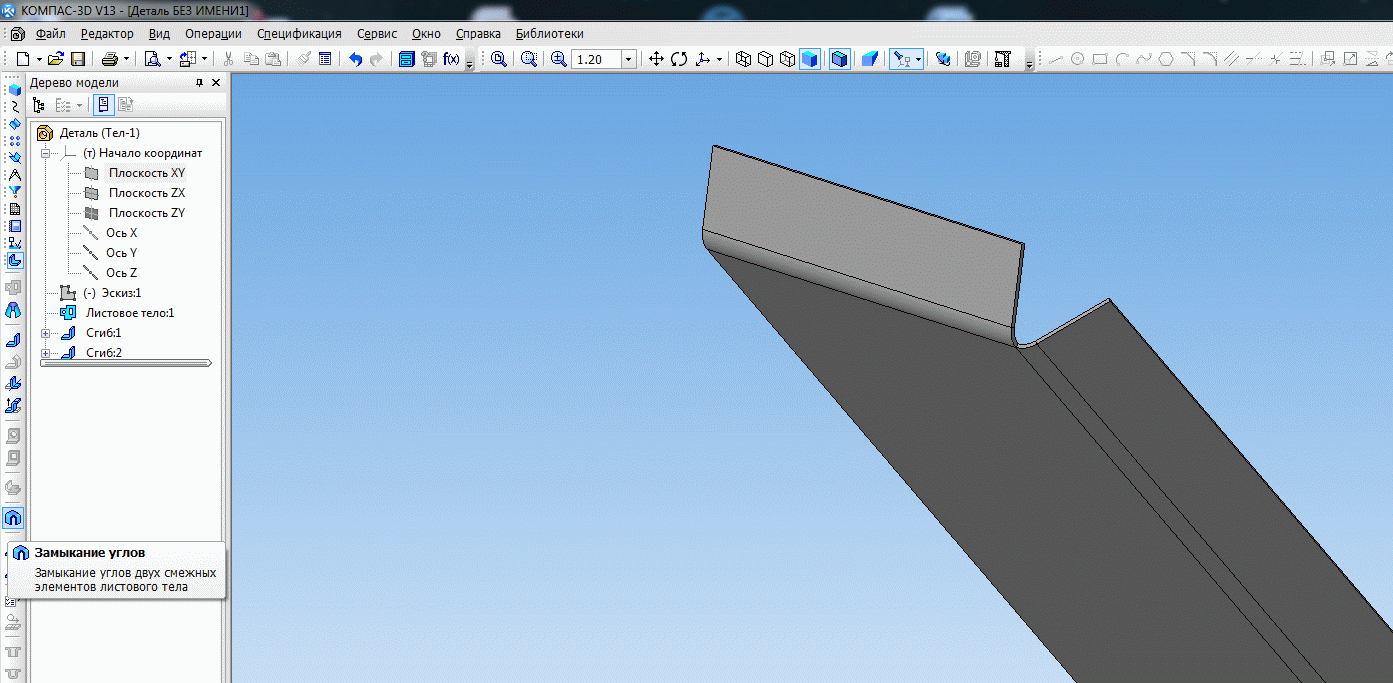Open new document dropdown arrow

(38, 59)
